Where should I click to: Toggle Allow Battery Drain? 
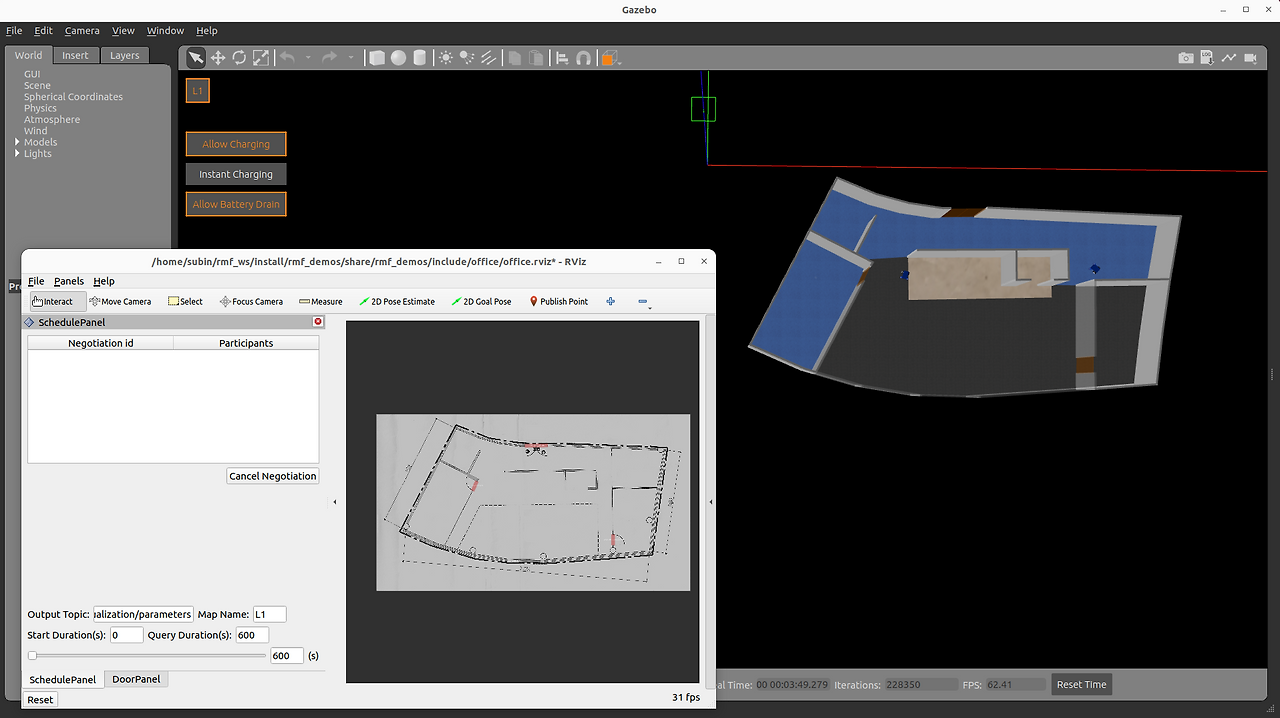(236, 204)
